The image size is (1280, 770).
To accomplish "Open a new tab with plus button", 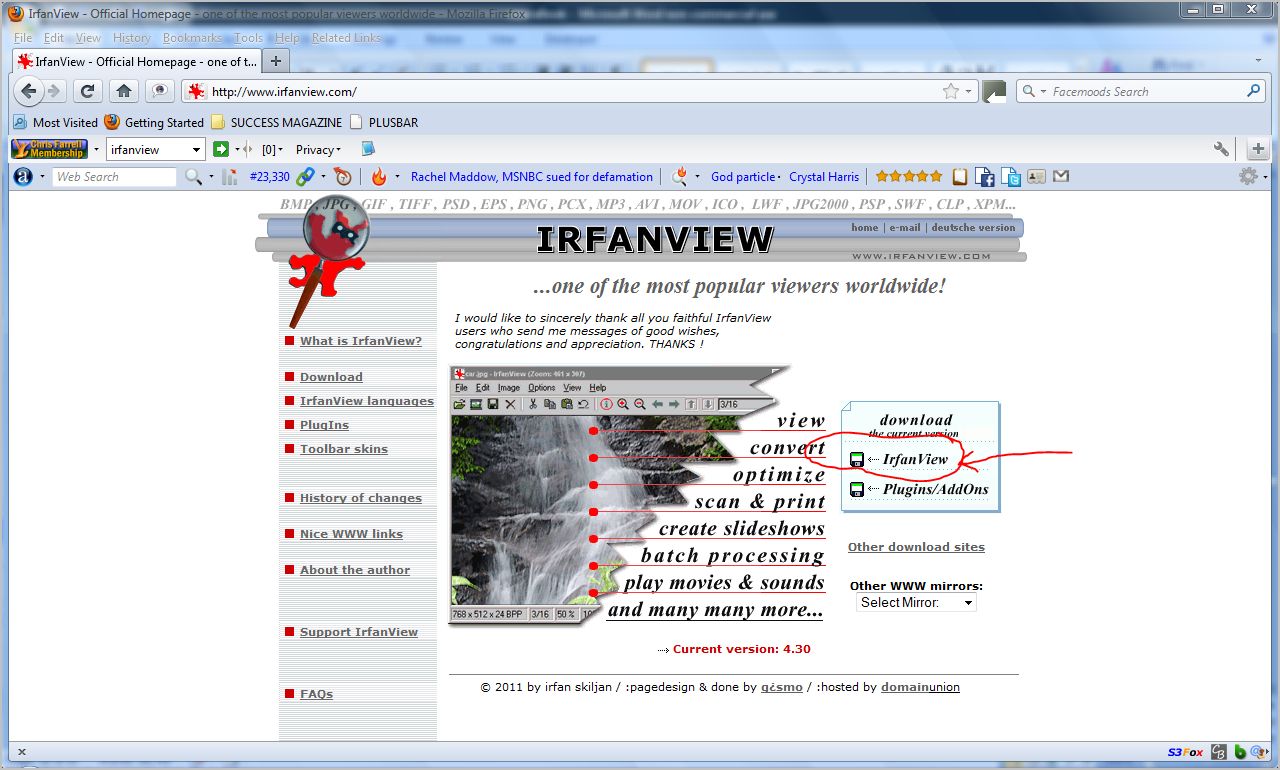I will 276,61.
